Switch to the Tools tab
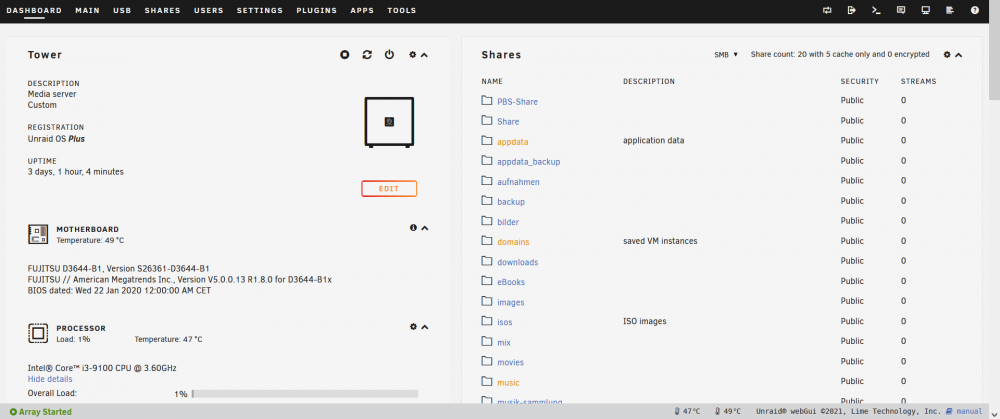1000x419 pixels. point(401,10)
